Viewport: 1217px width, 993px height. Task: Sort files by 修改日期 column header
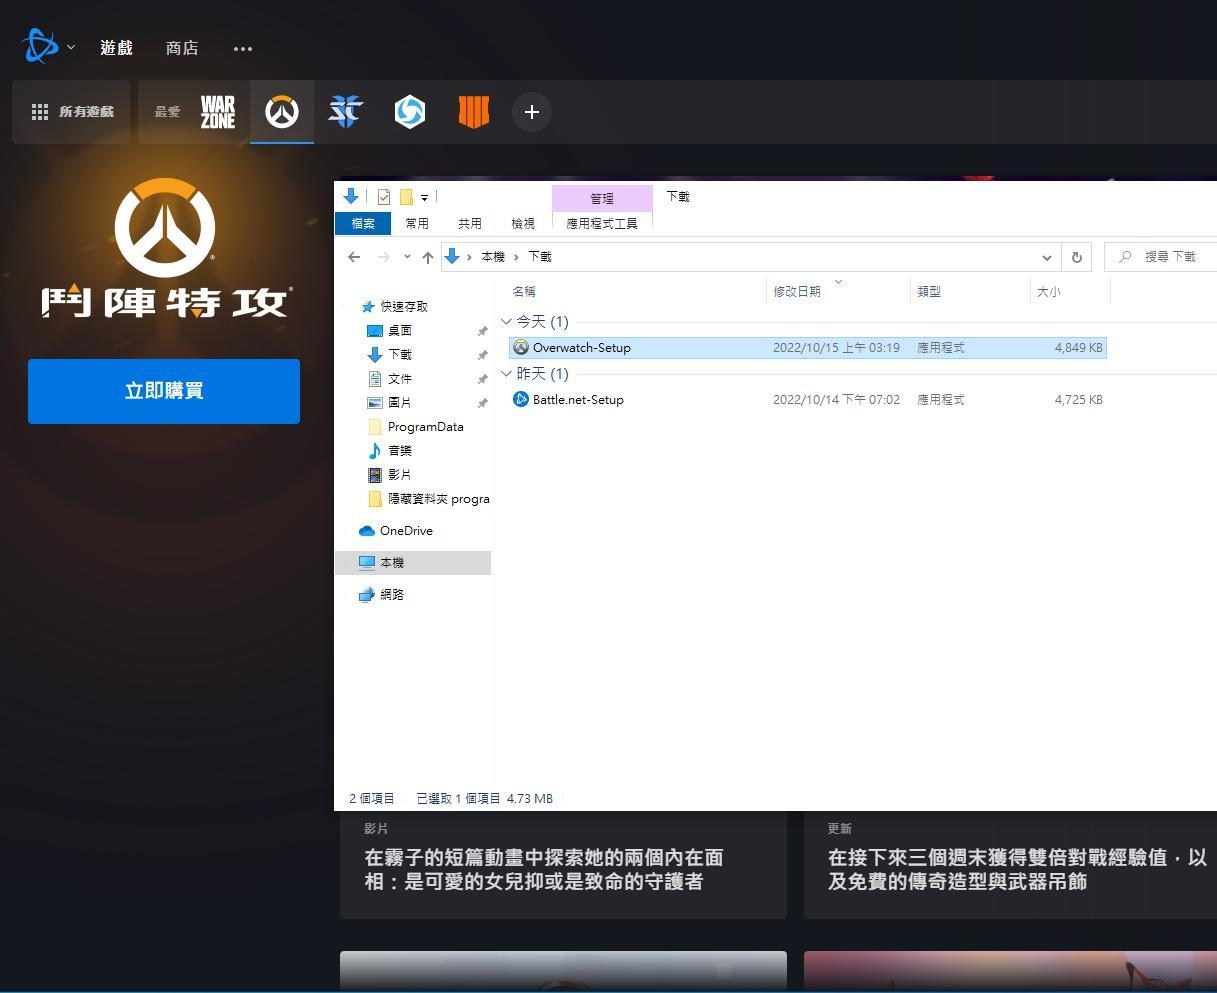pos(797,292)
